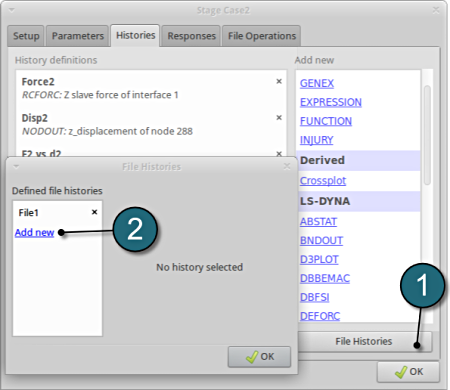450x390 pixels.
Task: Click Add new file history link
Action: pos(34,232)
